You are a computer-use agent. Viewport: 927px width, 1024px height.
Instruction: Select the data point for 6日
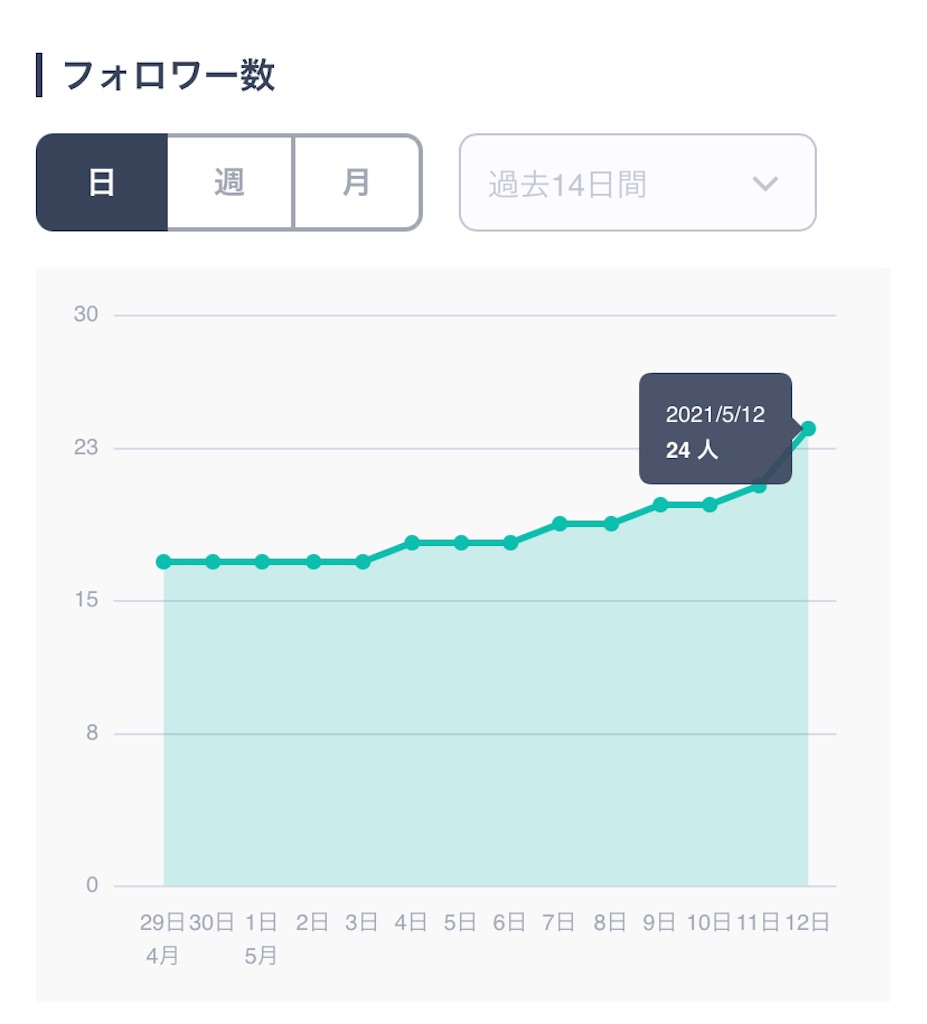pos(511,543)
